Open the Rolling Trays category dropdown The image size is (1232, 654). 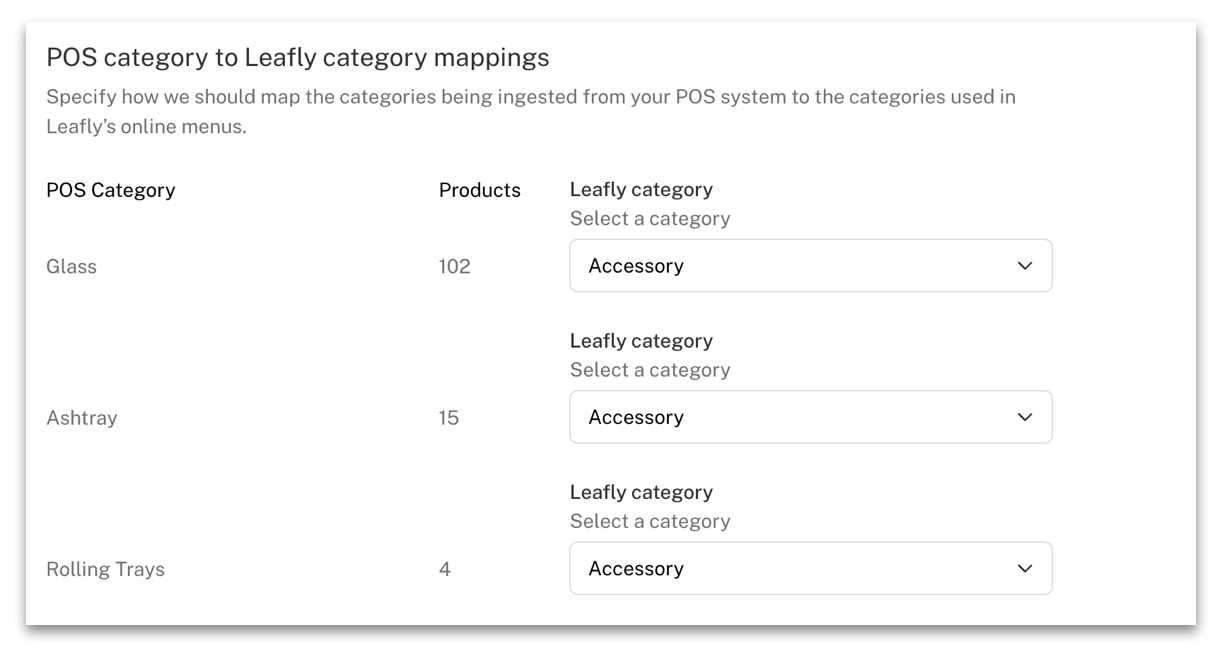pyautogui.click(x=810, y=568)
